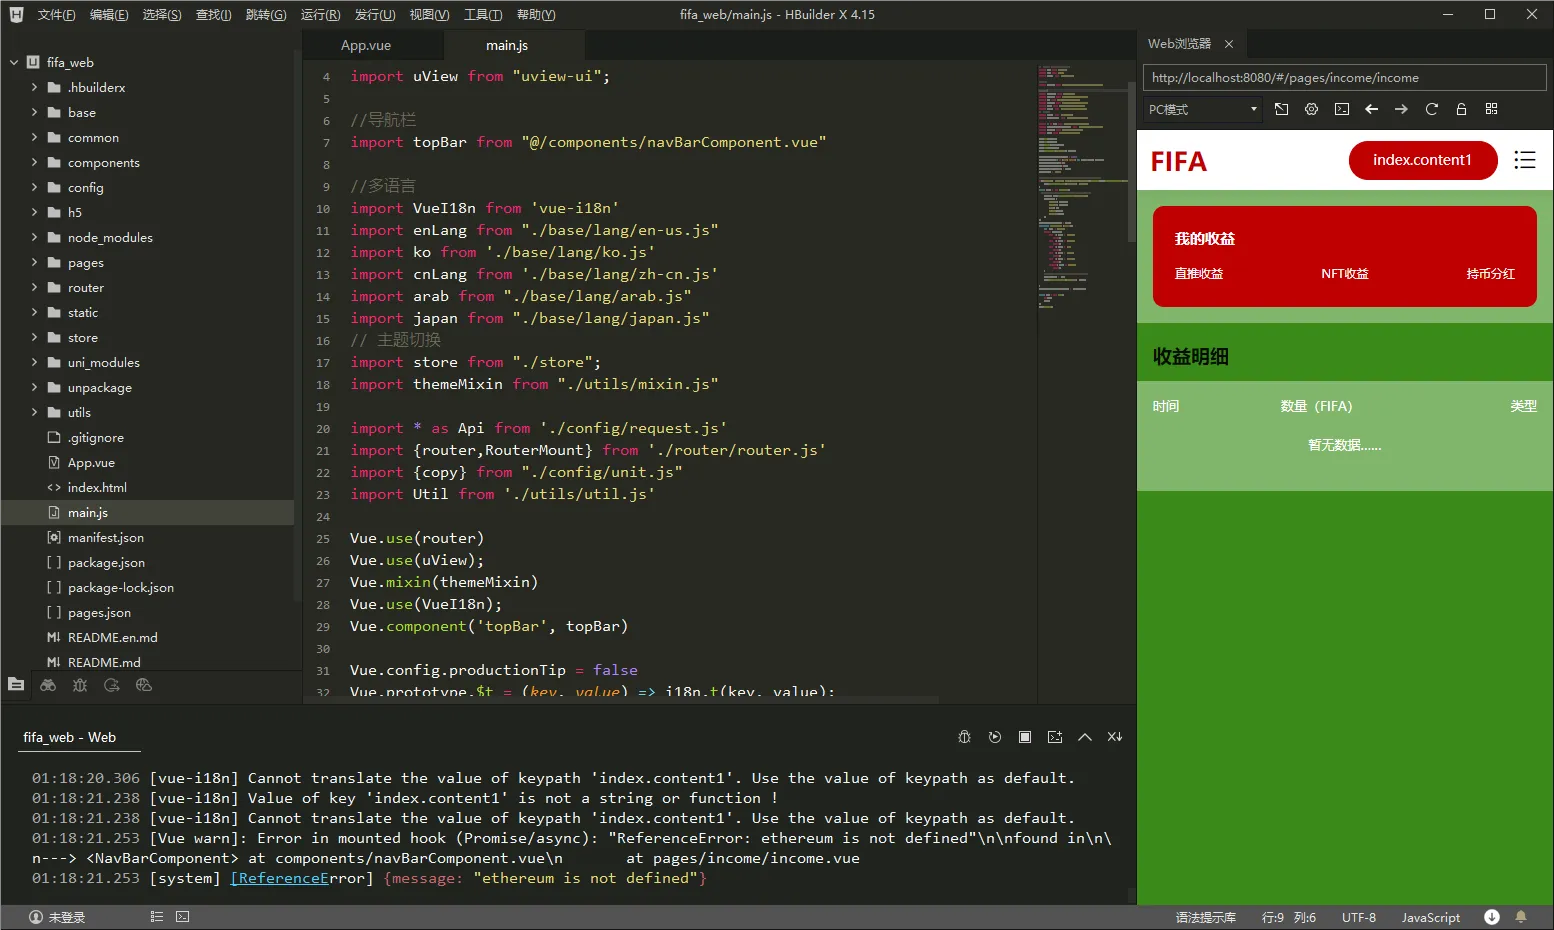Open the bug debug icon in sidebar
This screenshot has height=930, width=1554.
[x=80, y=685]
